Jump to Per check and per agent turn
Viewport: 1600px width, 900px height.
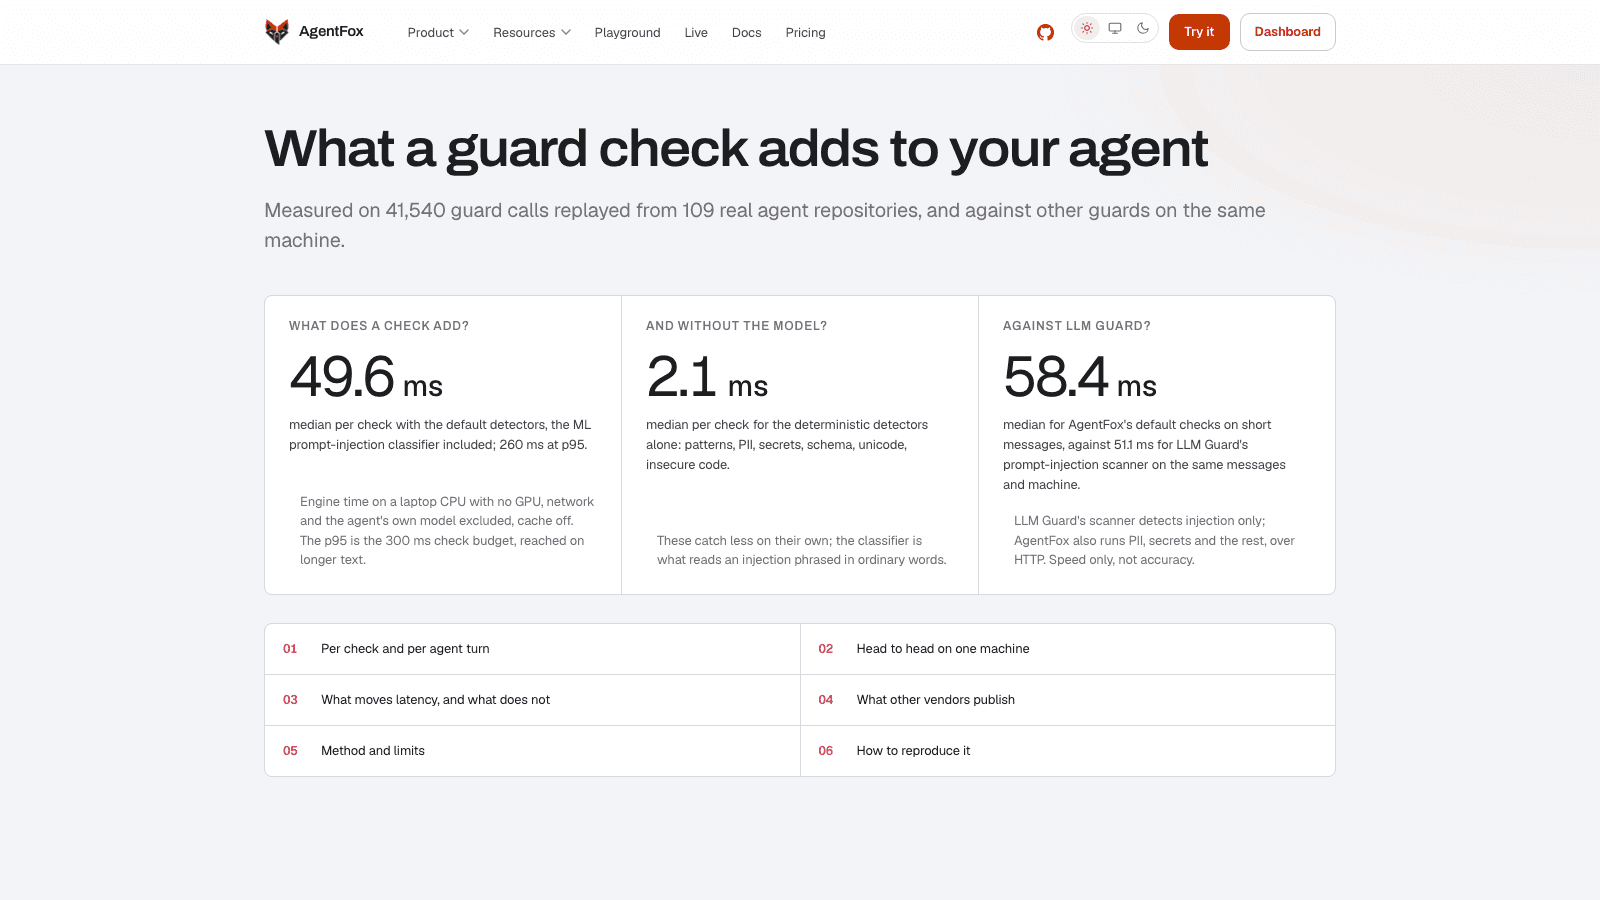click(x=532, y=649)
